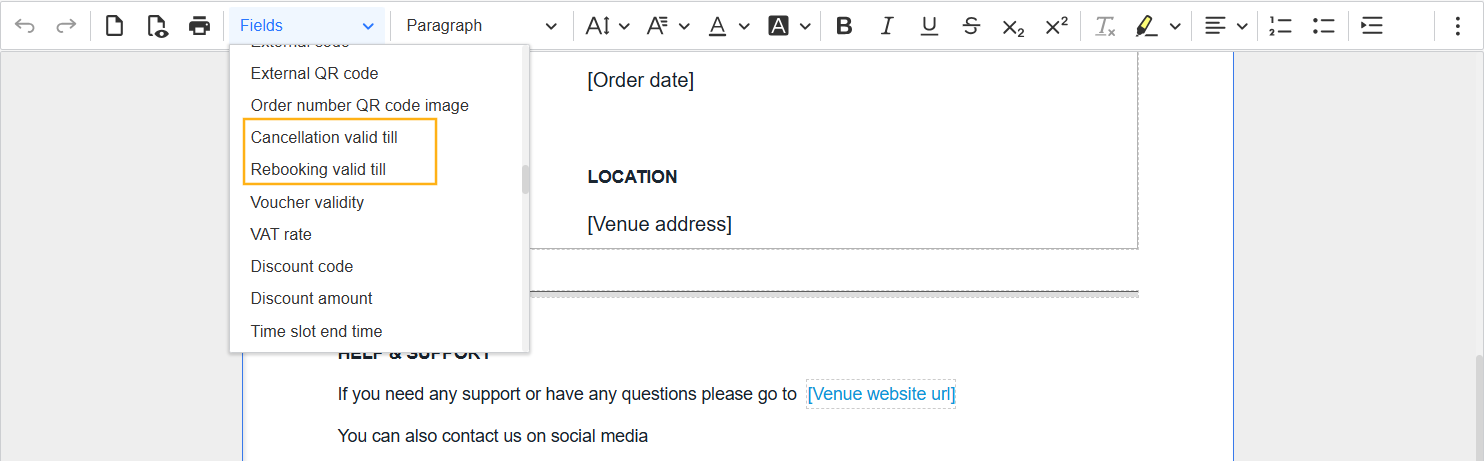Open the more toolbar options menu
The height and width of the screenshot is (461, 1484).
pyautogui.click(x=1457, y=26)
